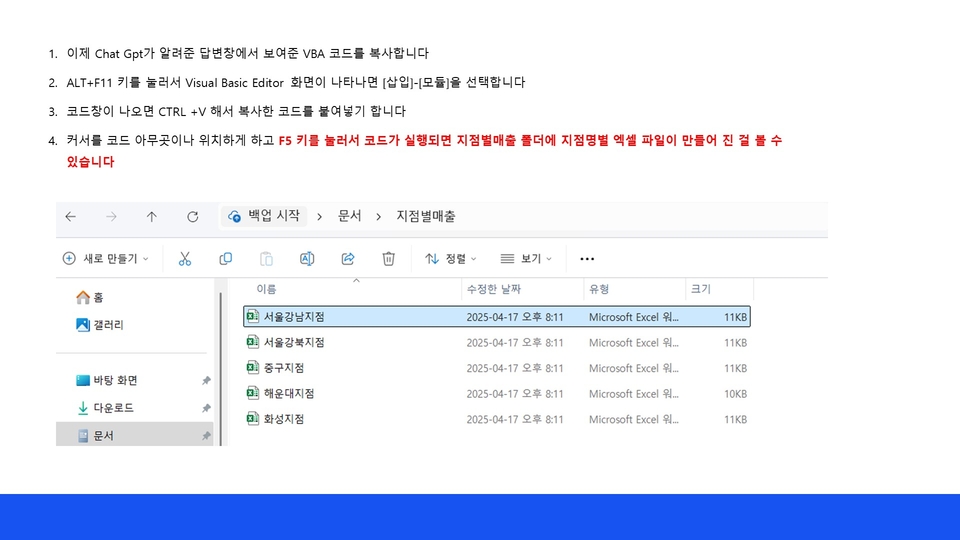Click Excel icon of 서울강북지점
The height and width of the screenshot is (540, 960).
pos(252,342)
